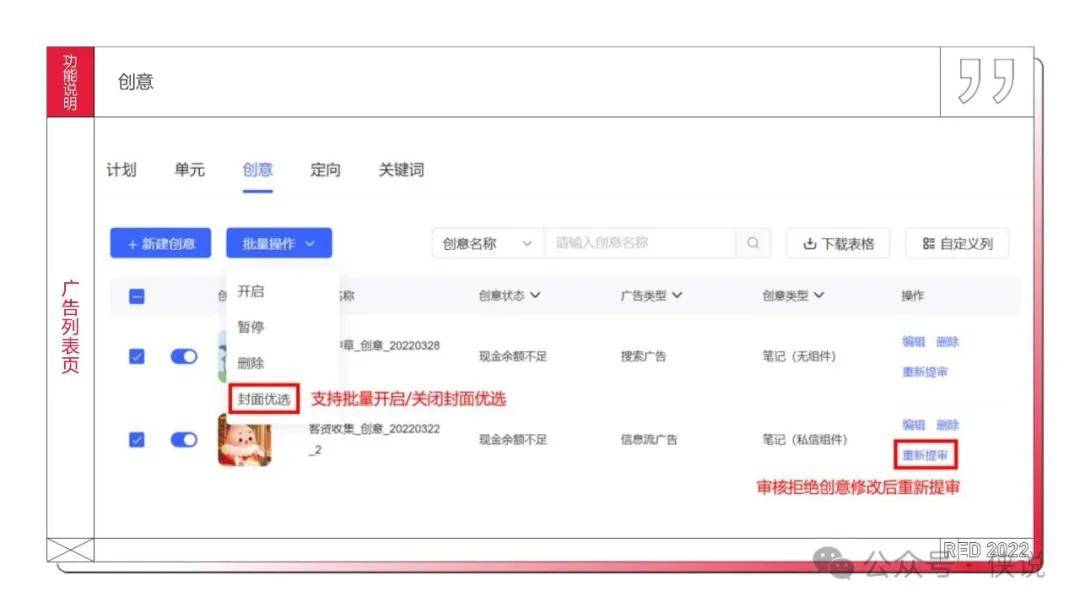The height and width of the screenshot is (608, 1080).
Task: Click the search magnifier icon
Action: (753, 243)
